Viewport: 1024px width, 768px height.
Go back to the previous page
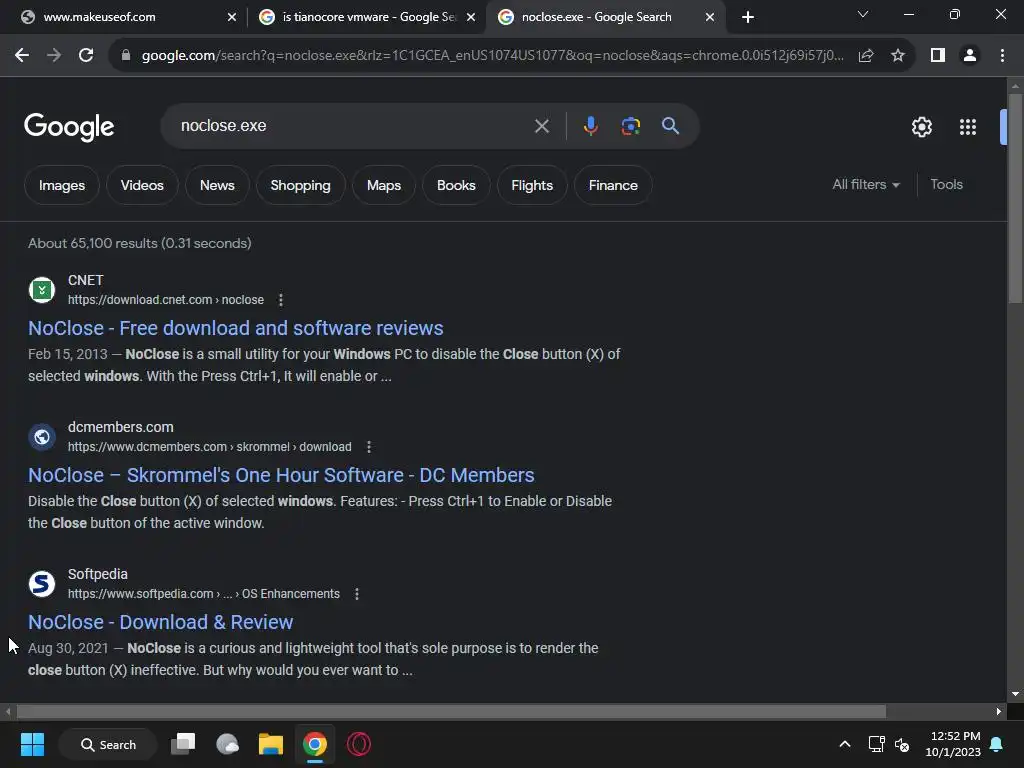pyautogui.click(x=22, y=56)
